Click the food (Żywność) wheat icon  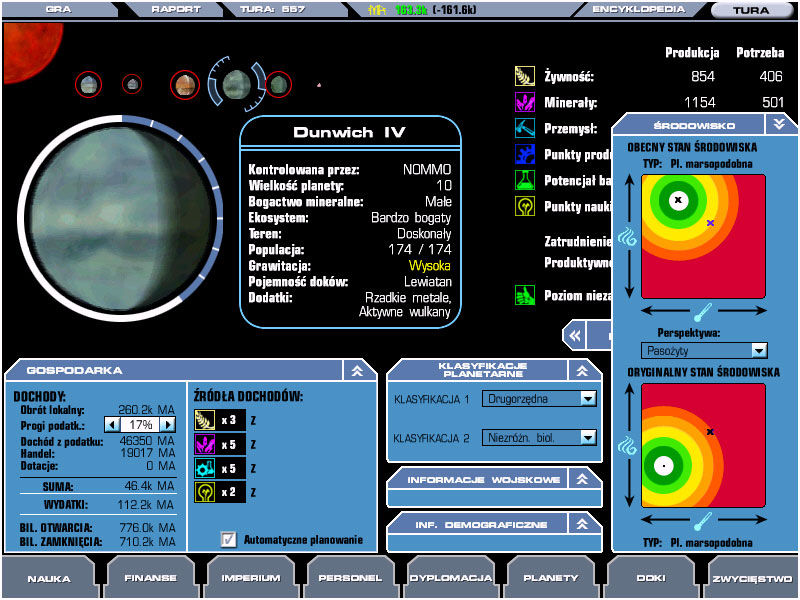coord(524,76)
